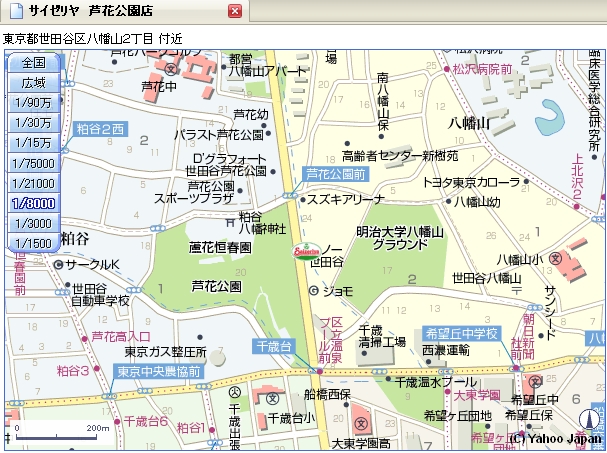Click the パラスト芦花公園 building label

click(218, 135)
